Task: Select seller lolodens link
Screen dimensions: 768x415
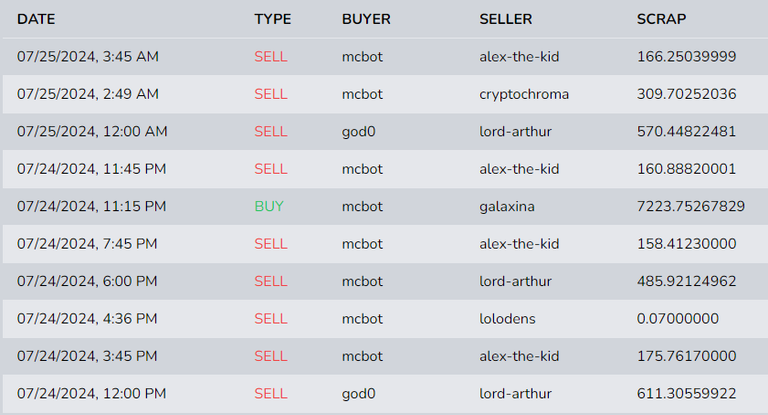Action: point(507,318)
